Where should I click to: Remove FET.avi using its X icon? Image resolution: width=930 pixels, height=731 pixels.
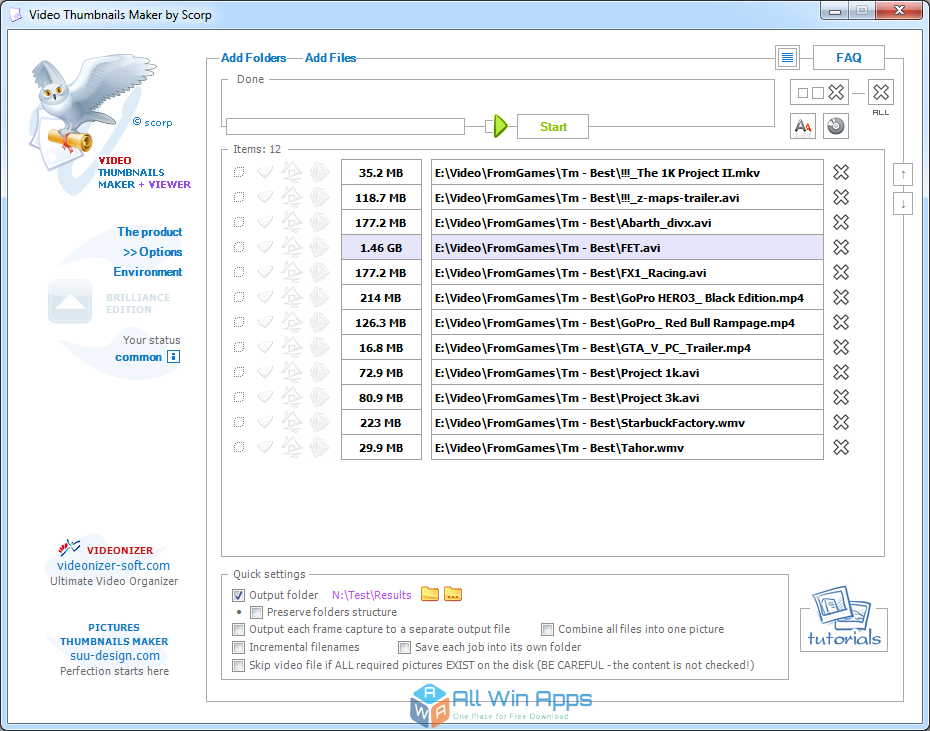click(840, 247)
